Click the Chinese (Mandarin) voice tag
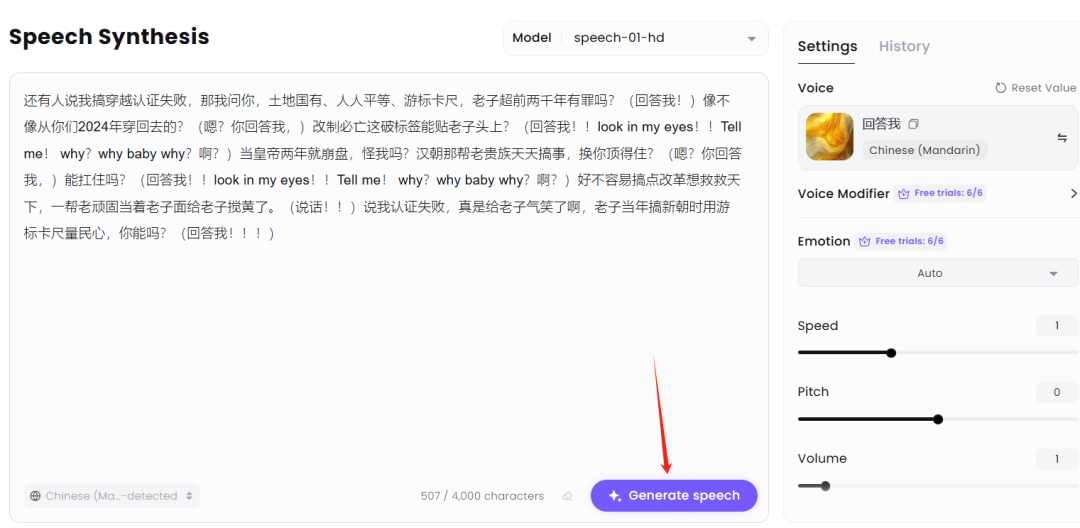This screenshot has width=1080, height=528. tap(924, 150)
